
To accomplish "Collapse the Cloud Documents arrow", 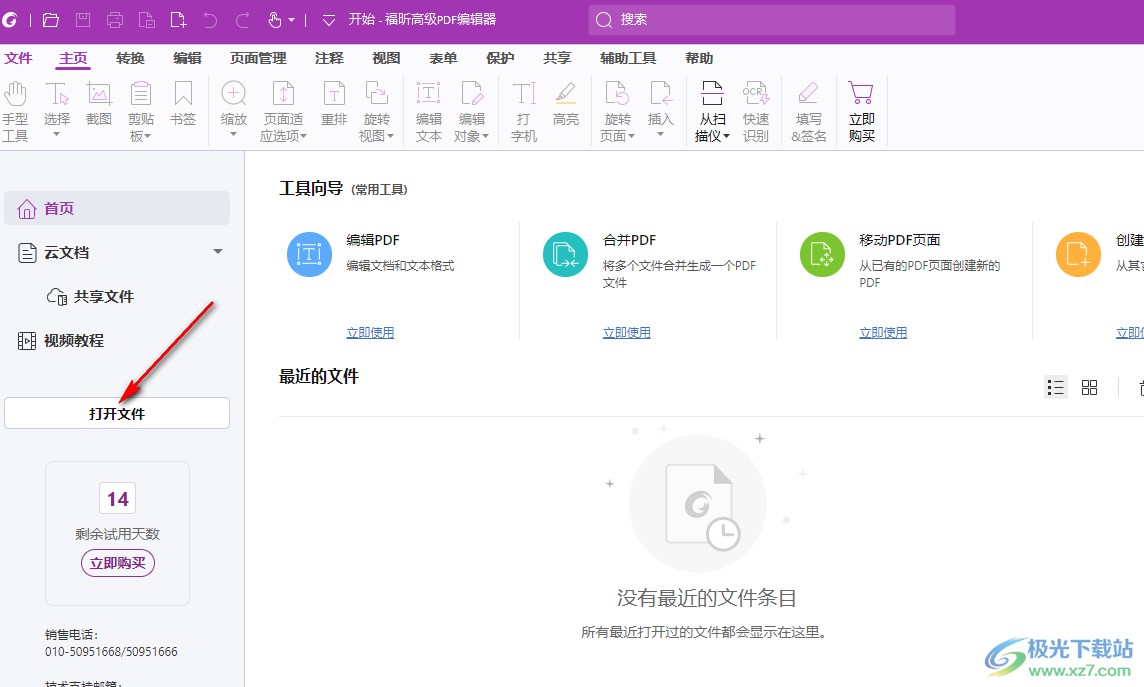I will [x=217, y=252].
